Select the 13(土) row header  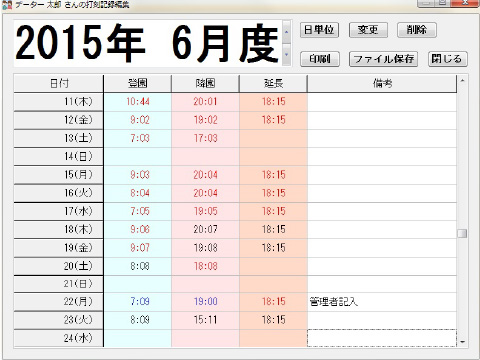[x=58, y=138]
